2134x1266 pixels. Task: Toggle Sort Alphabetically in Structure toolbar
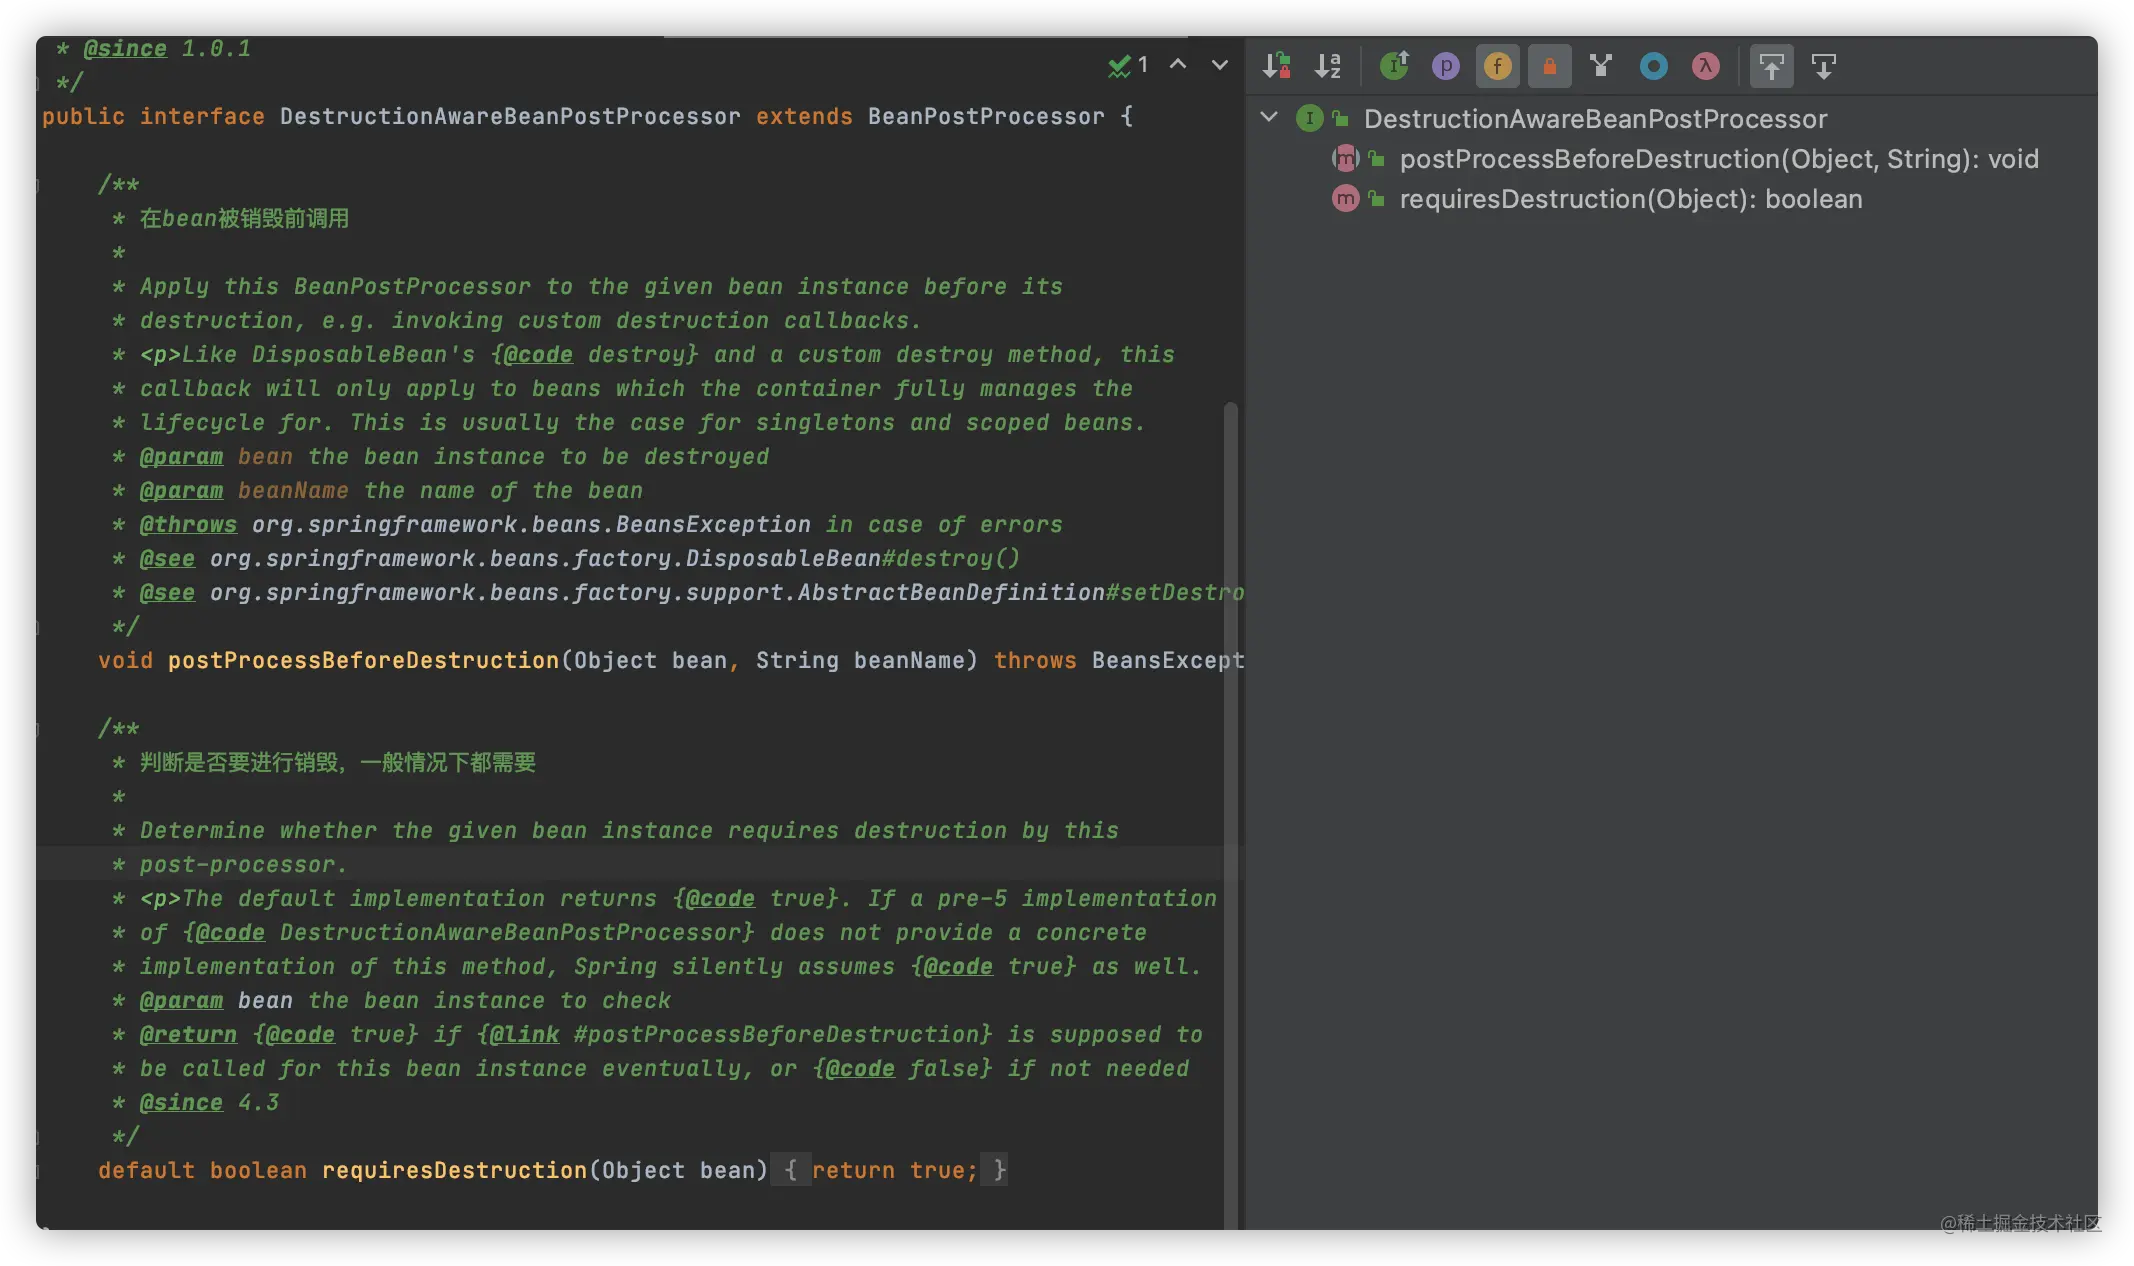1328,66
